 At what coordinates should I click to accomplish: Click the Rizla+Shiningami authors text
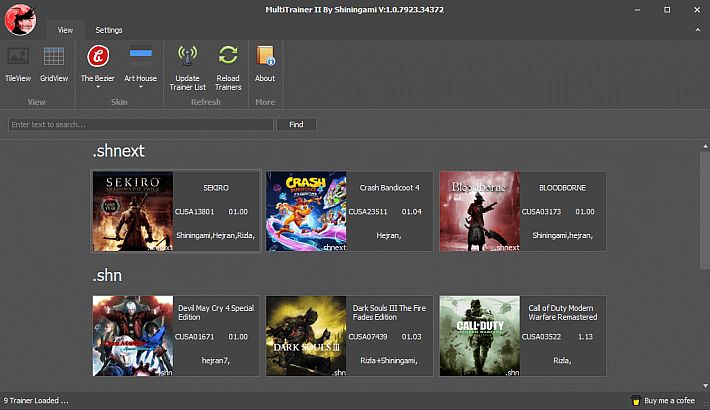tap(389, 361)
